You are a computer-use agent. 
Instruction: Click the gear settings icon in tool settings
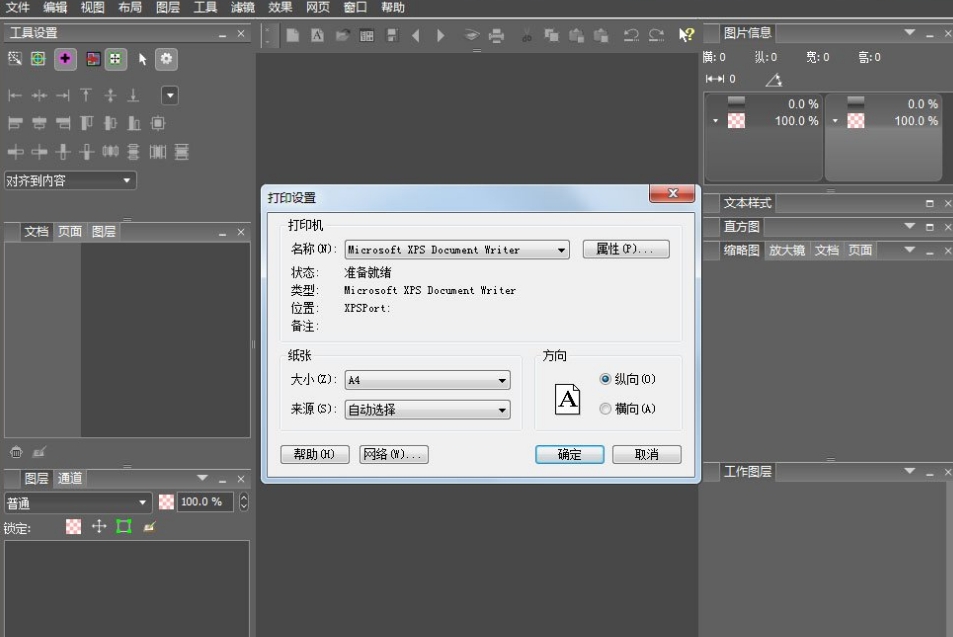coord(166,60)
